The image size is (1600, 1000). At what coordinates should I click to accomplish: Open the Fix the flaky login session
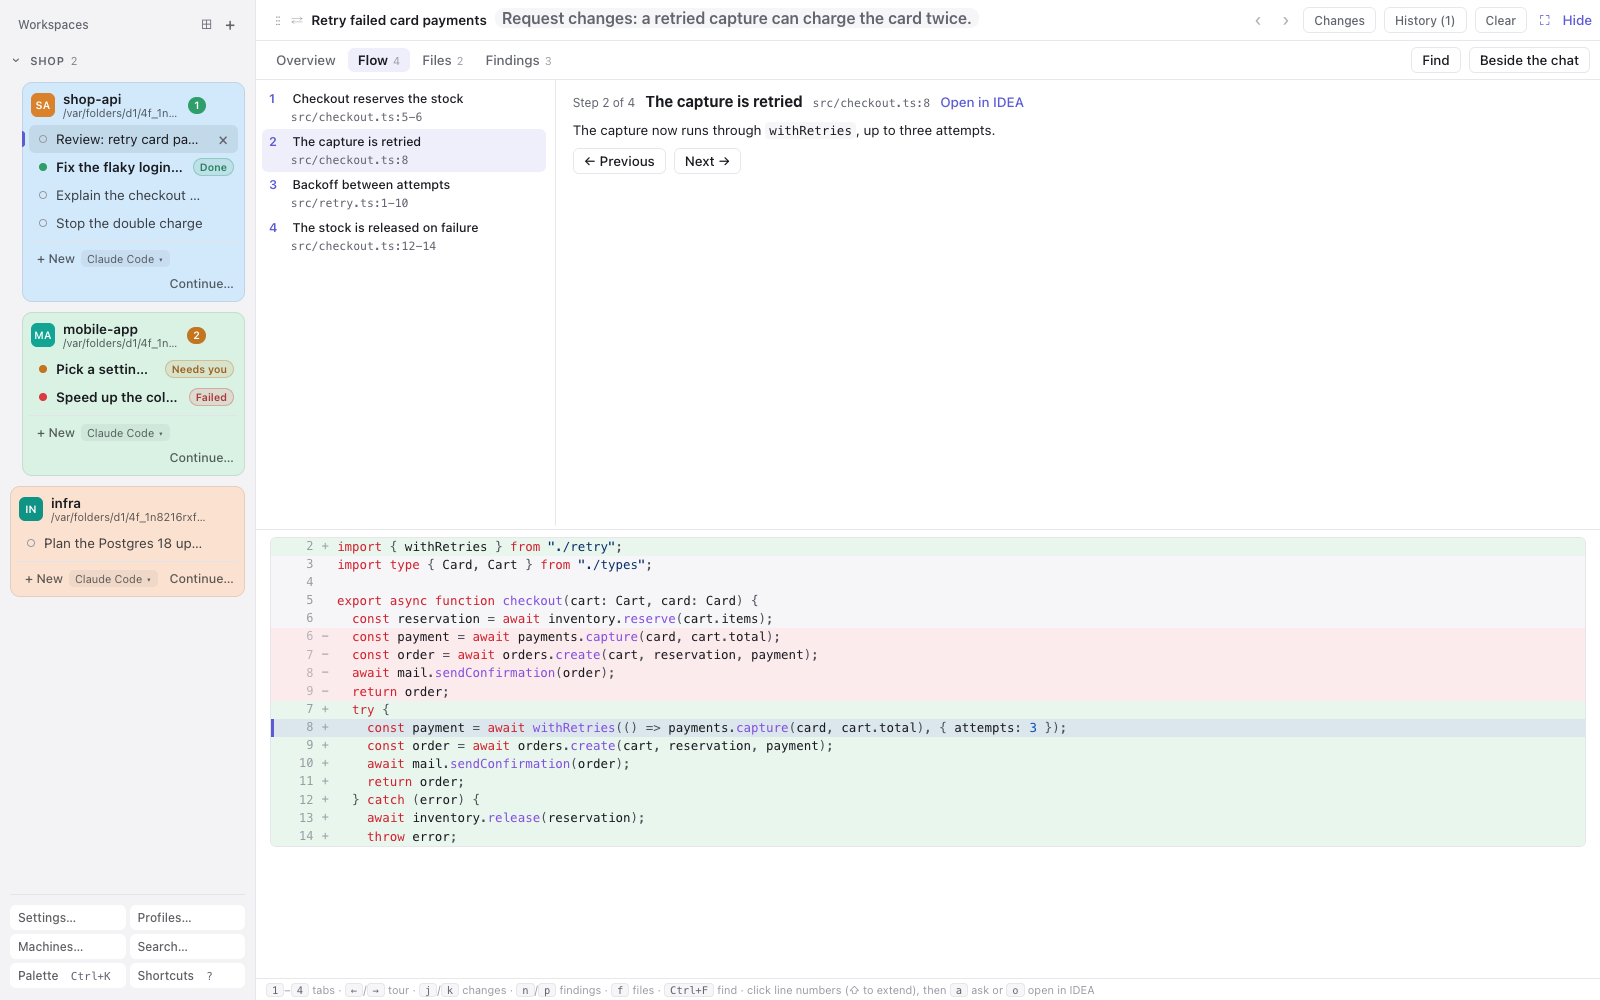133,167
